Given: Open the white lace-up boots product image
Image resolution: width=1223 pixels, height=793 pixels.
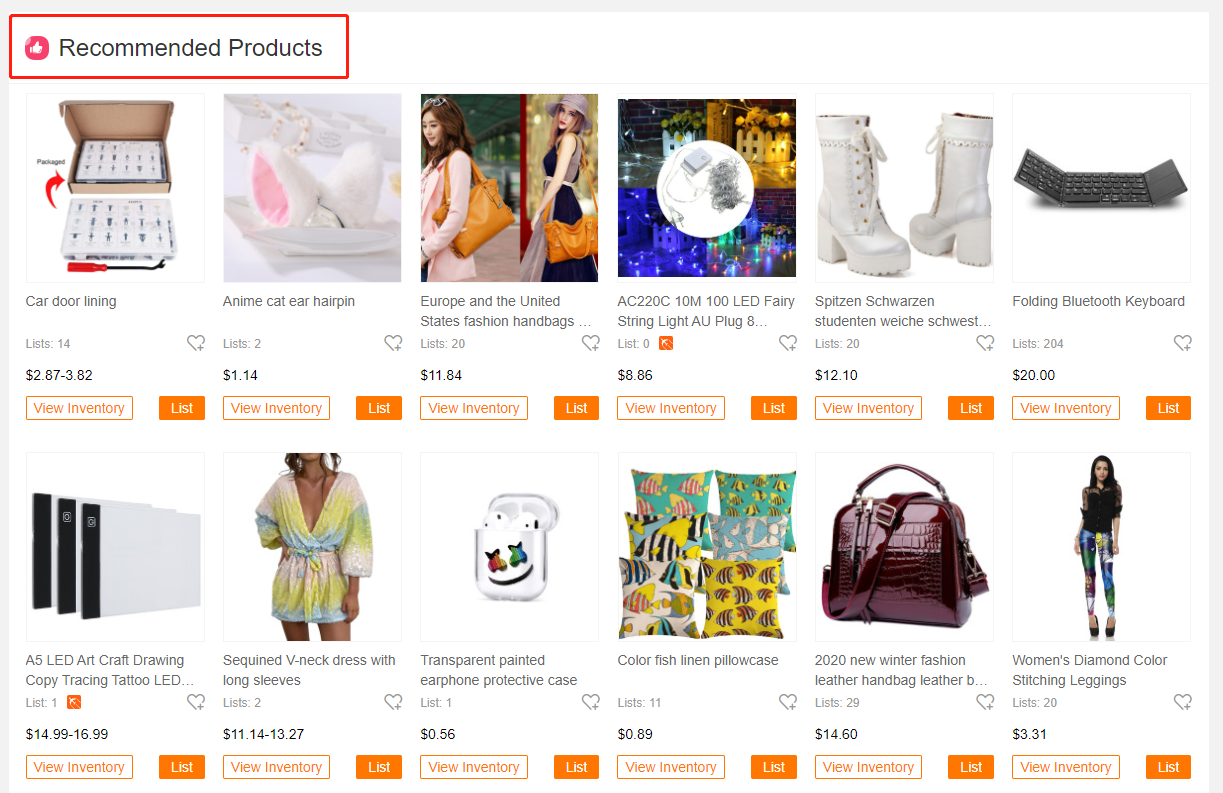Looking at the screenshot, I should click(x=904, y=188).
